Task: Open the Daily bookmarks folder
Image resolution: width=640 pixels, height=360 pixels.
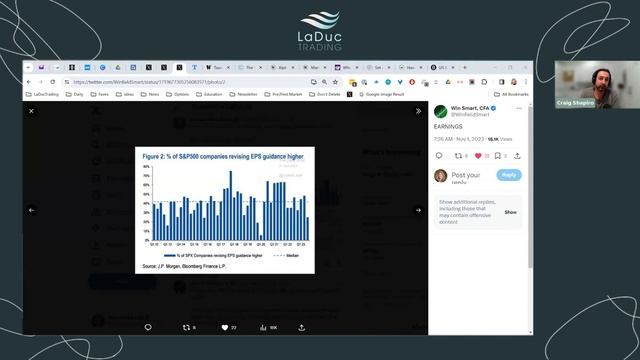Action: [75, 94]
